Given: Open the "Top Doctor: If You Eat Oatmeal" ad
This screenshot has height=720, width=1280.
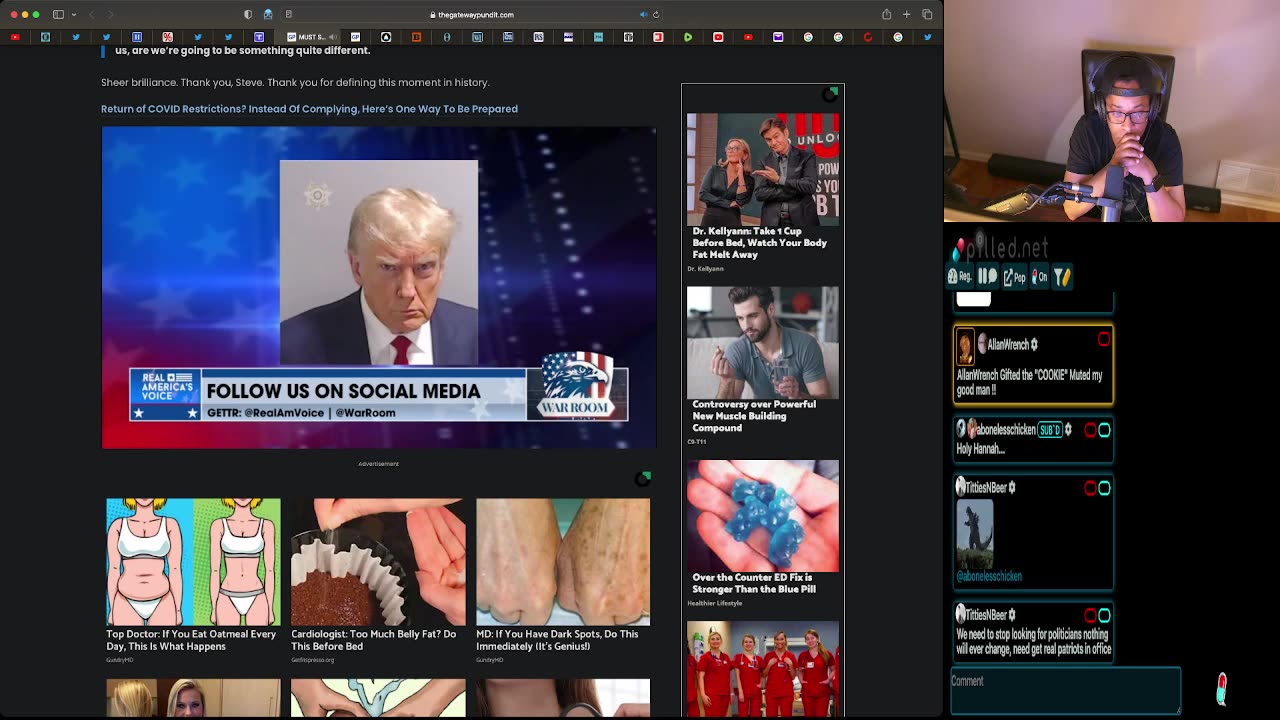Looking at the screenshot, I should coord(191,640).
